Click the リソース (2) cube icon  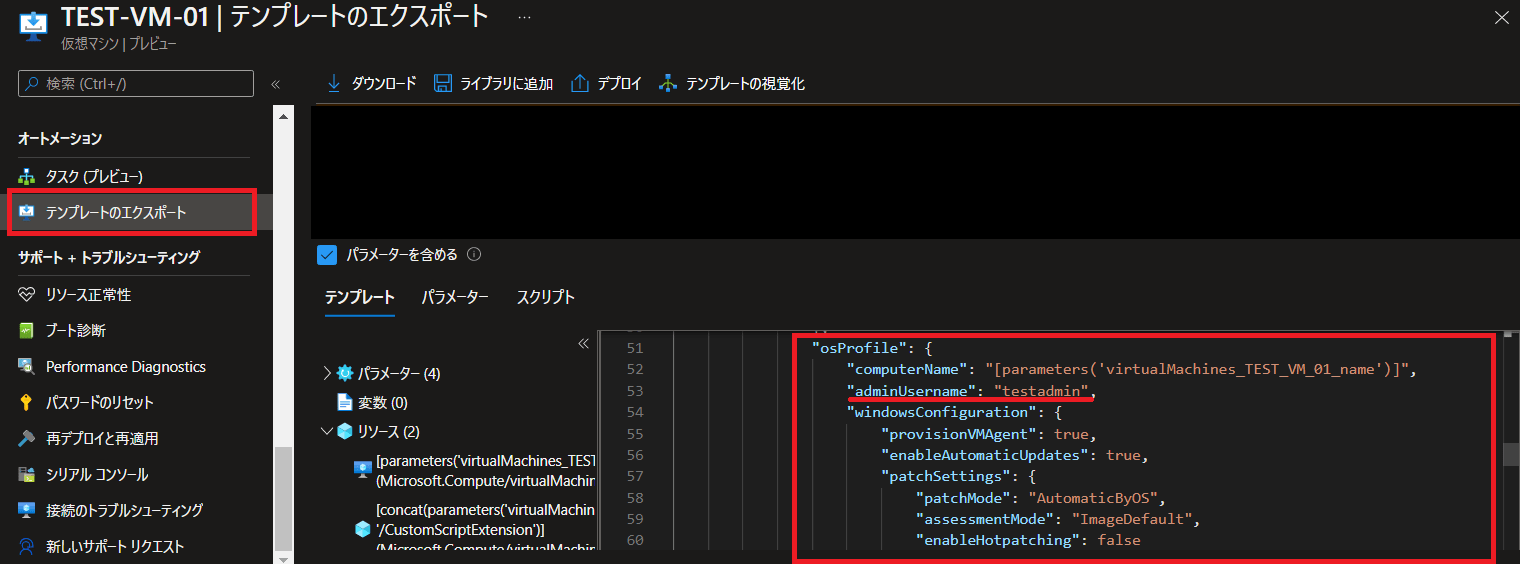point(345,432)
